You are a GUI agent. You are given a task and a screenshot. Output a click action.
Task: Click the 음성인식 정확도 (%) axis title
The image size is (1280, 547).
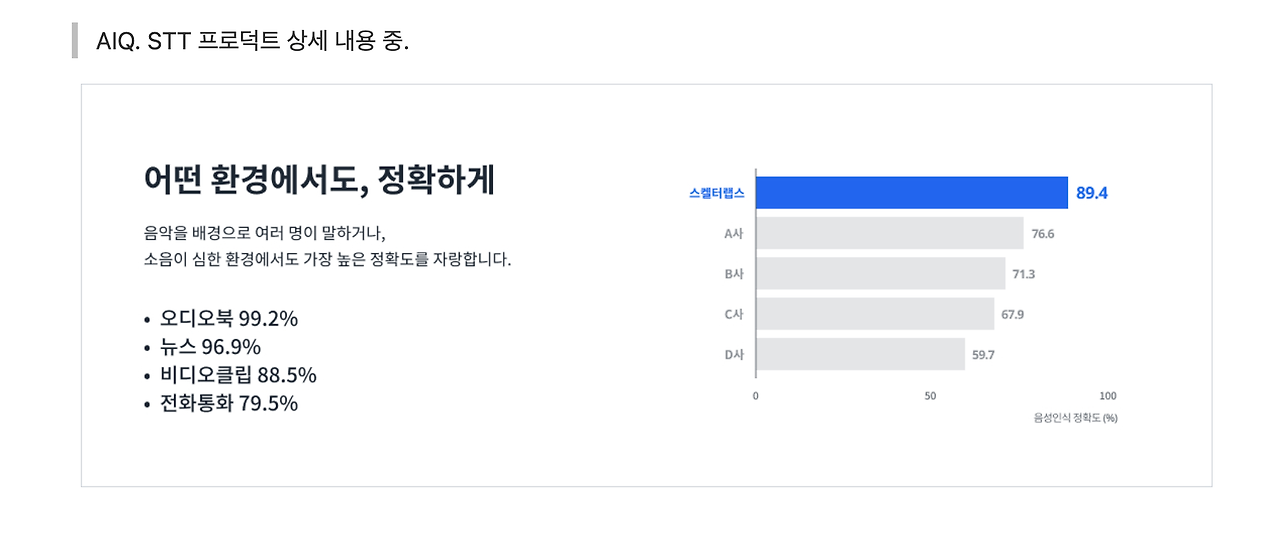click(x=1075, y=418)
